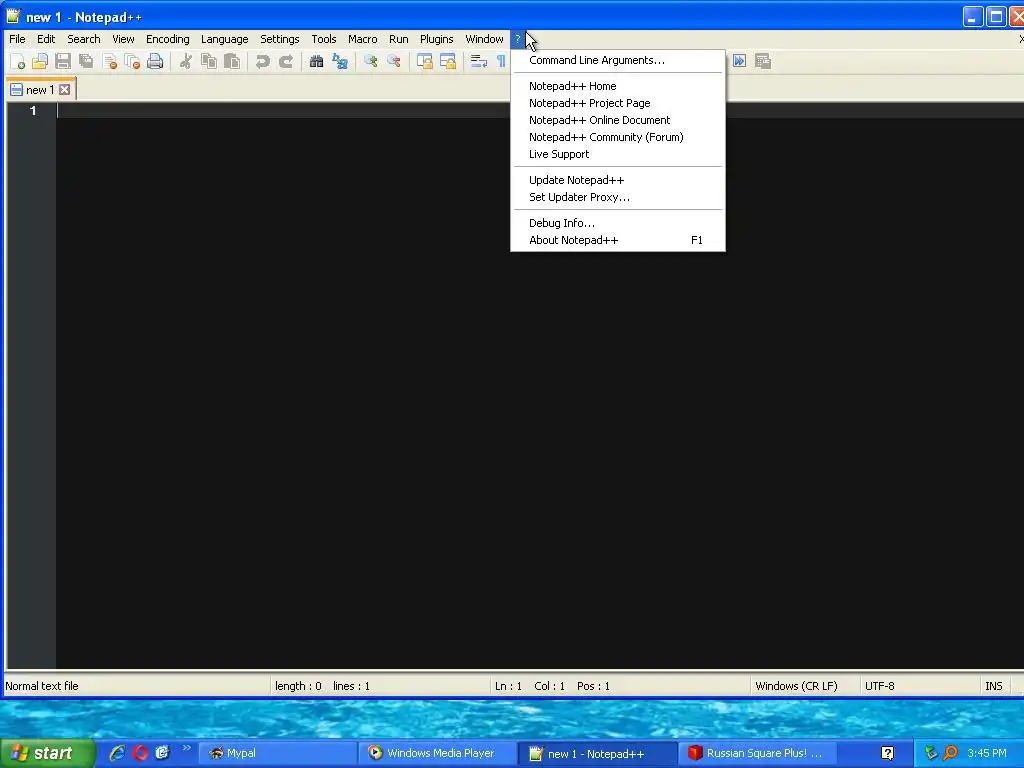Open the Edit menu
1024x768 pixels.
(46, 39)
